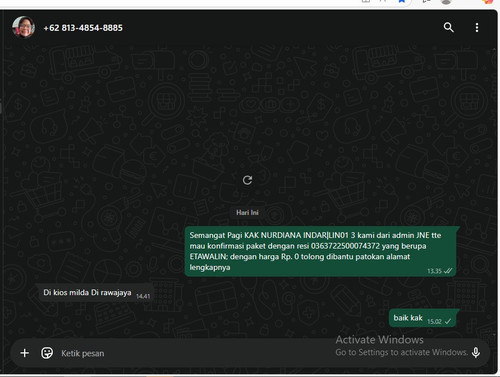Click the Hari Ini date label
The image size is (500, 377).
pyautogui.click(x=247, y=213)
